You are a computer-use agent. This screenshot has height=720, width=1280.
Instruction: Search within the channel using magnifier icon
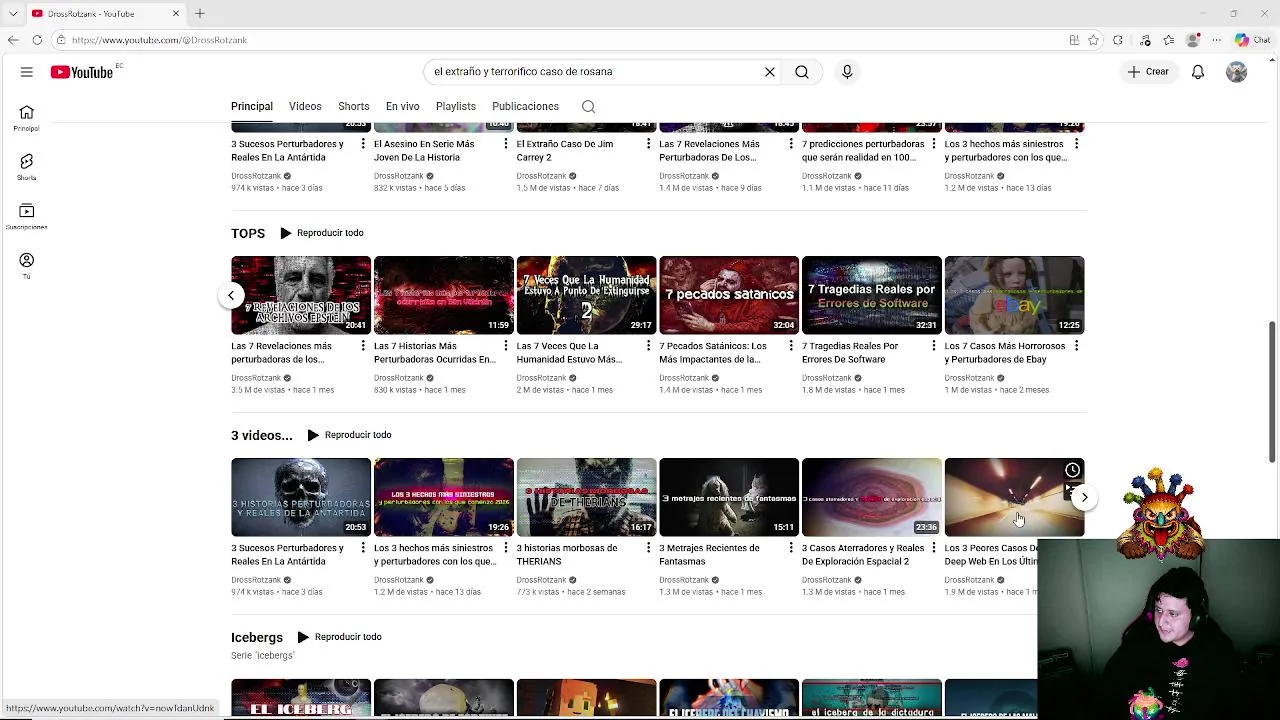588,106
